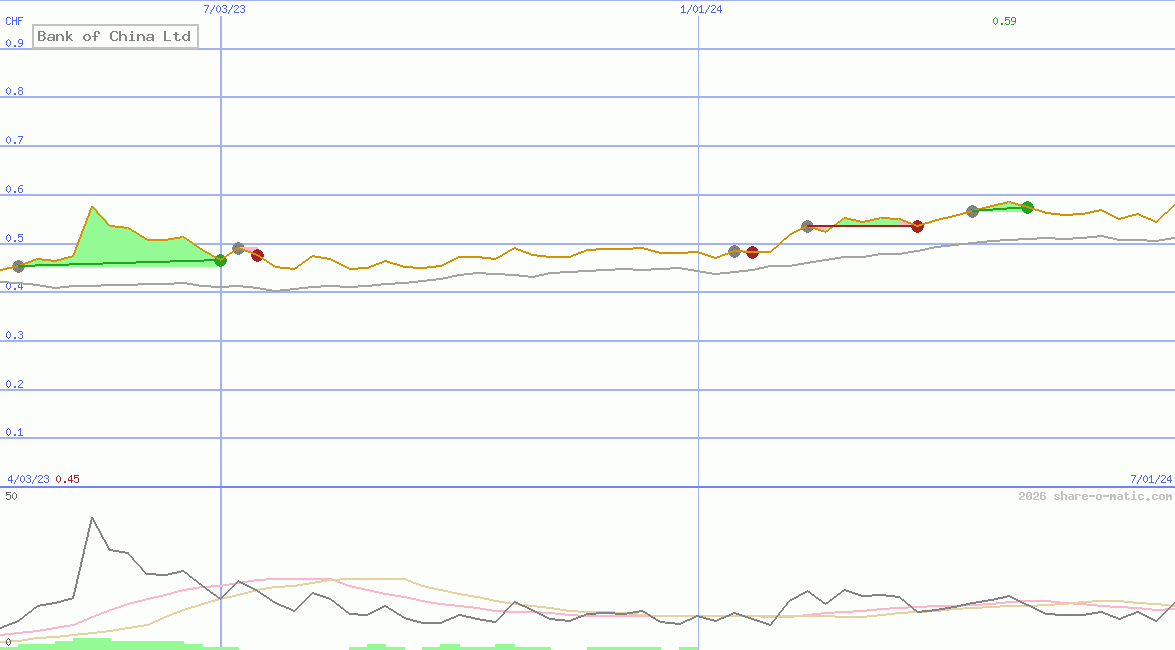Click the red sell marker after 1/01/24
This screenshot has height=650, width=1175.
(752, 252)
